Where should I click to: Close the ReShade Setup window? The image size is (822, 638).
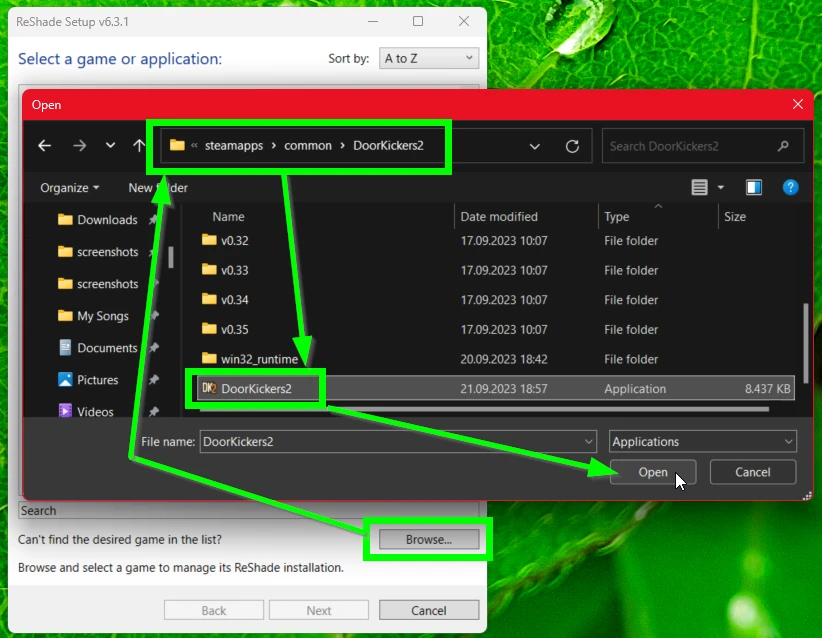464,21
